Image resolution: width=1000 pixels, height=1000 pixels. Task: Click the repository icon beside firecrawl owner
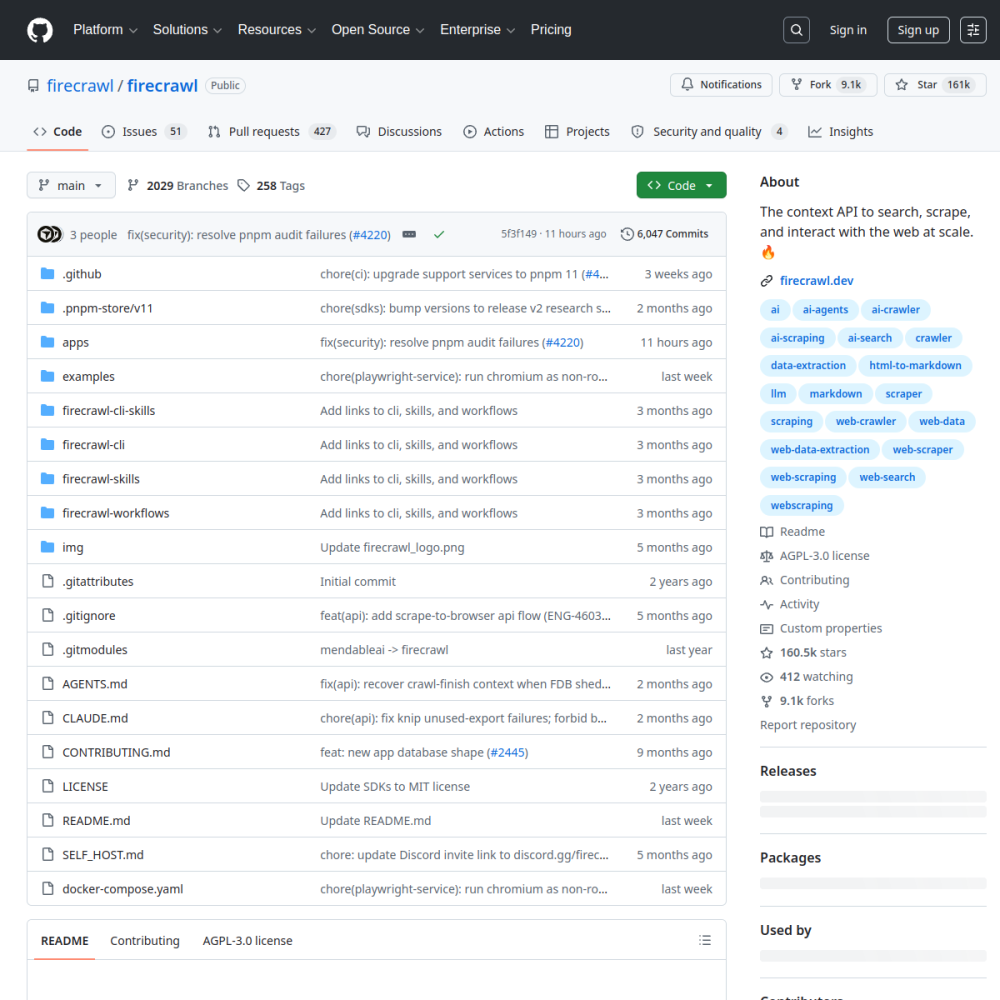coord(33,85)
